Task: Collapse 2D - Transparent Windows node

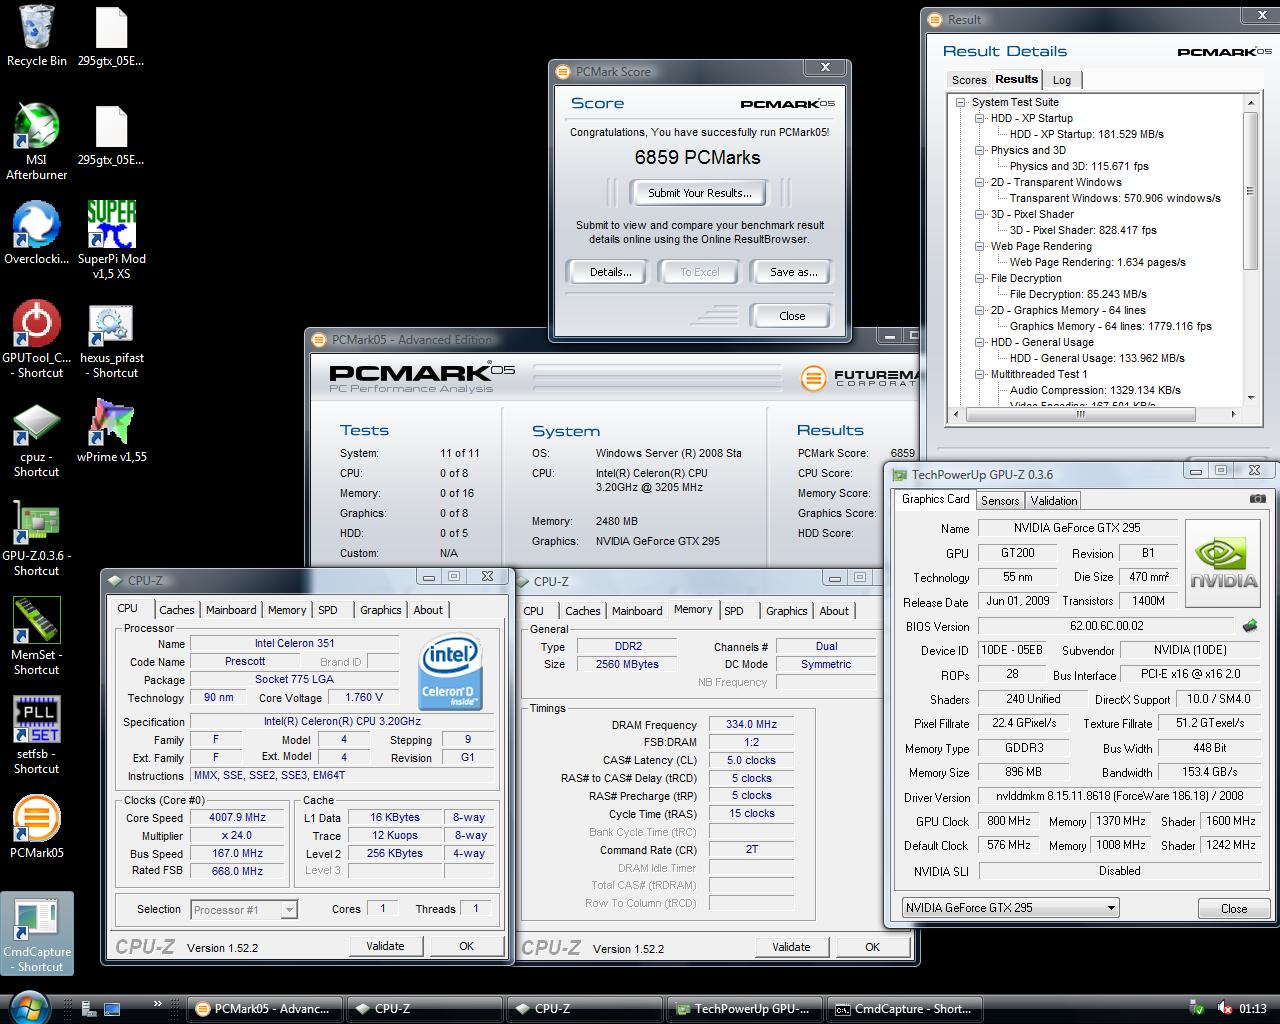Action: point(980,182)
